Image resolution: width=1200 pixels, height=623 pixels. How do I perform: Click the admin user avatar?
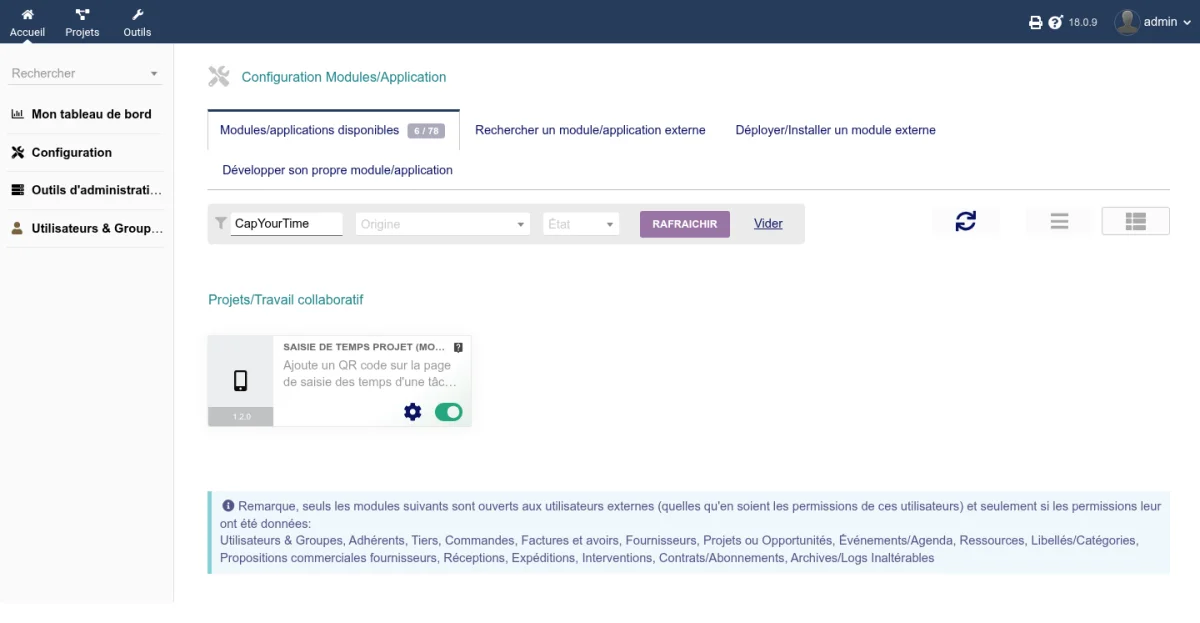[1127, 22]
